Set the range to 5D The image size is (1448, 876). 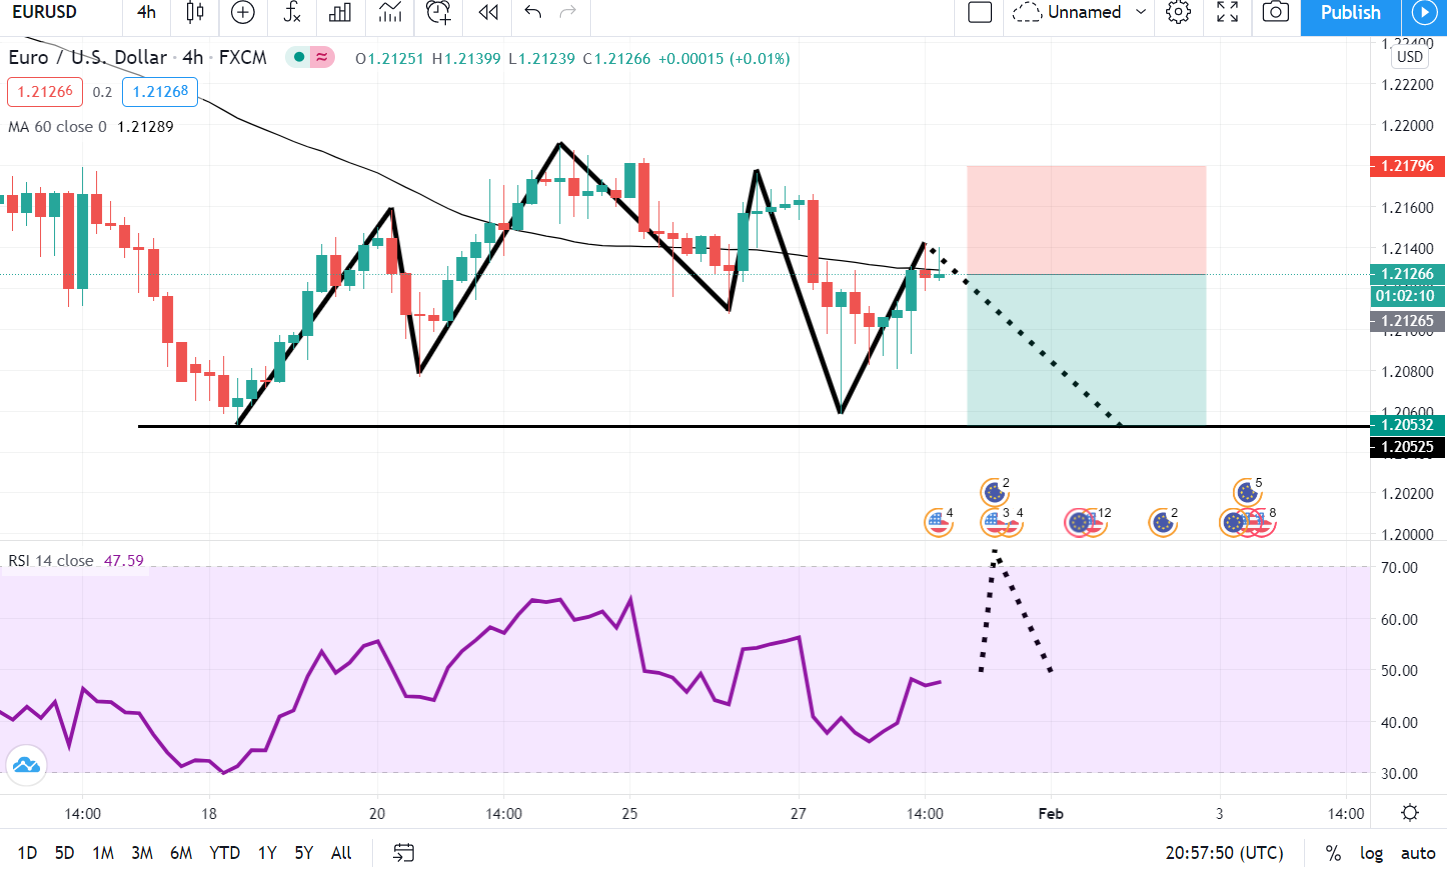[64, 853]
